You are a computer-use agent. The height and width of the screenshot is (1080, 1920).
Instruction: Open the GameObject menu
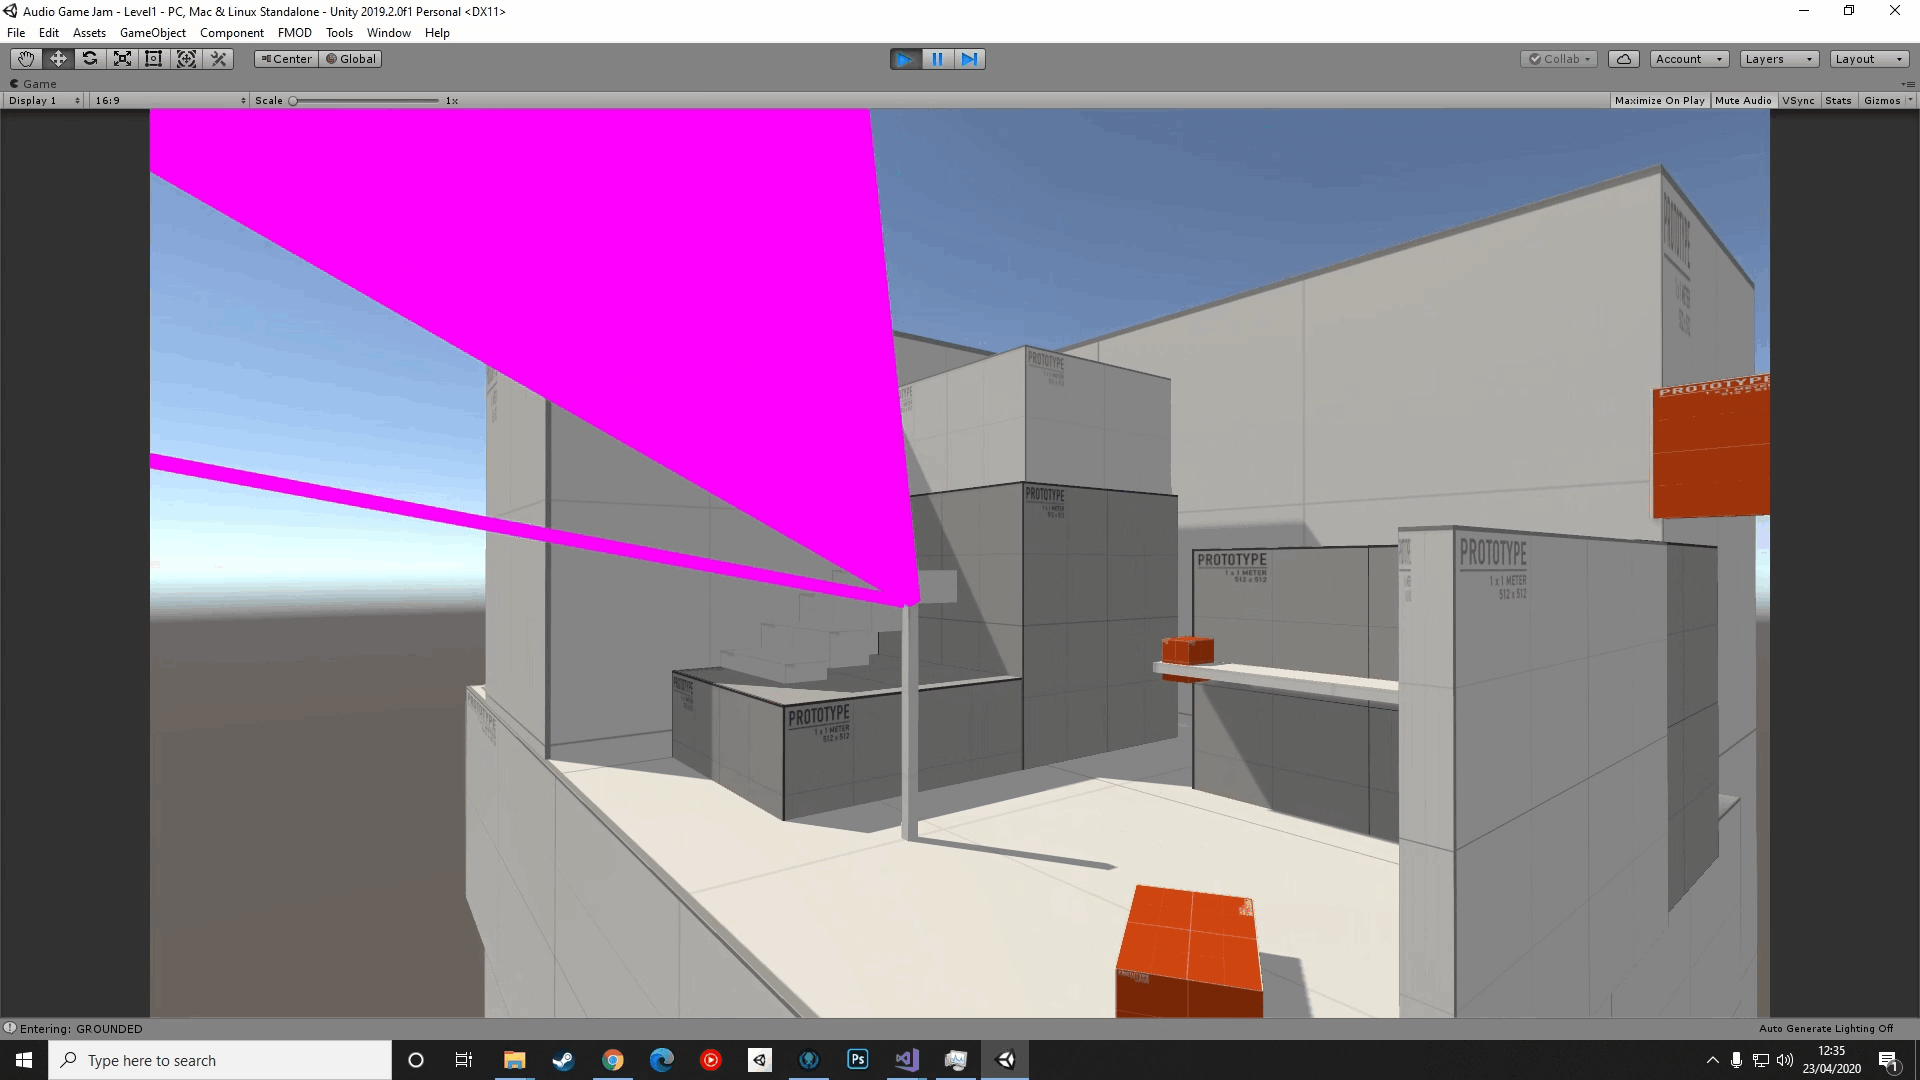click(x=152, y=33)
